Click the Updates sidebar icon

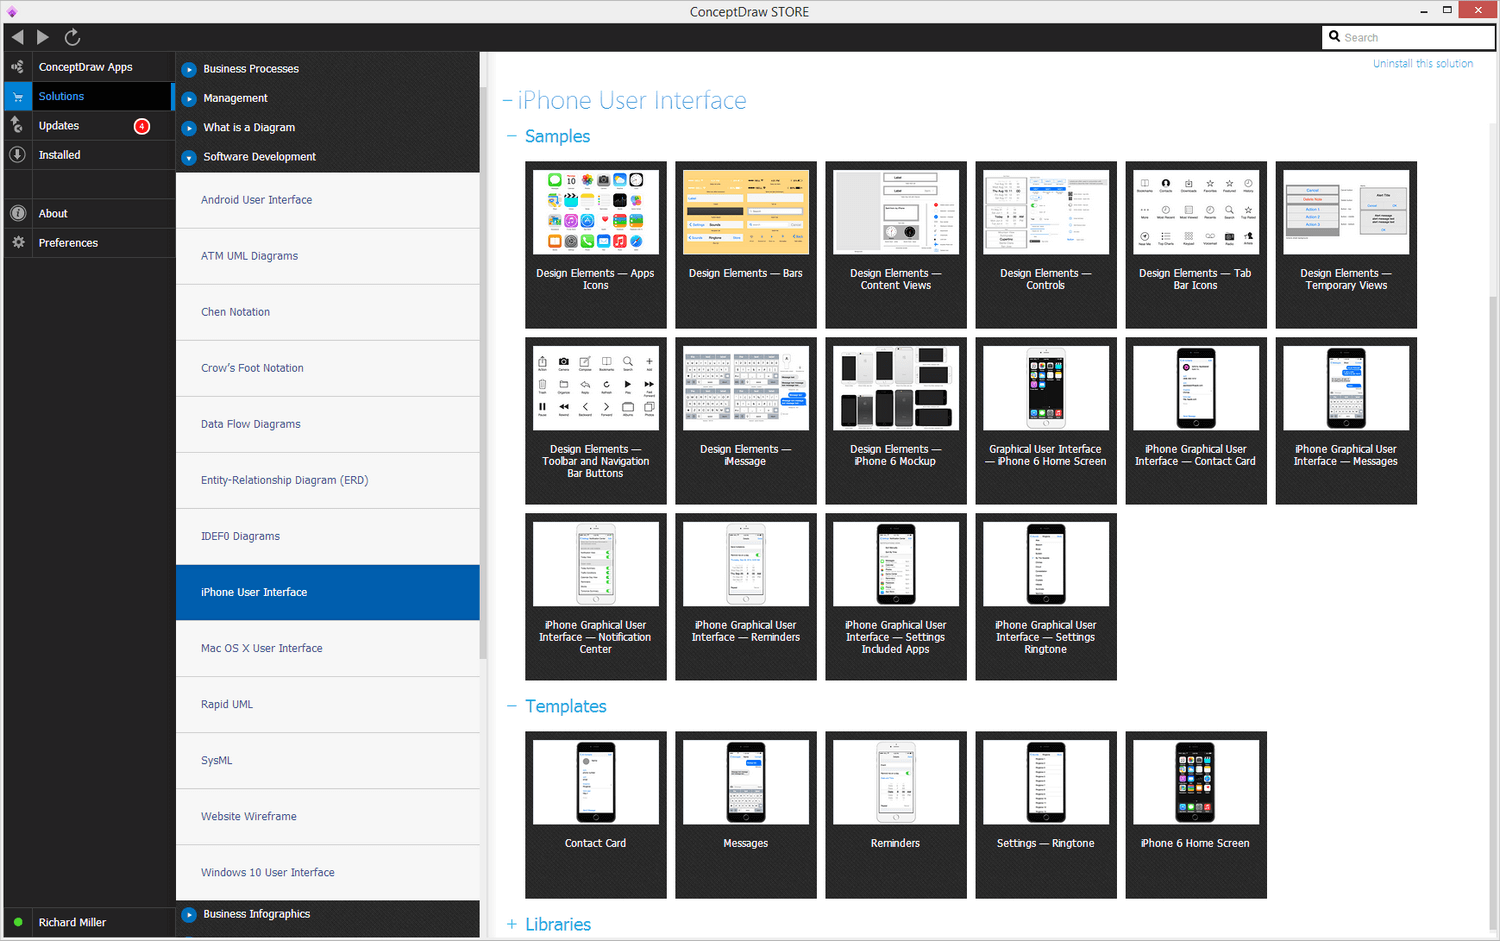pos(17,125)
